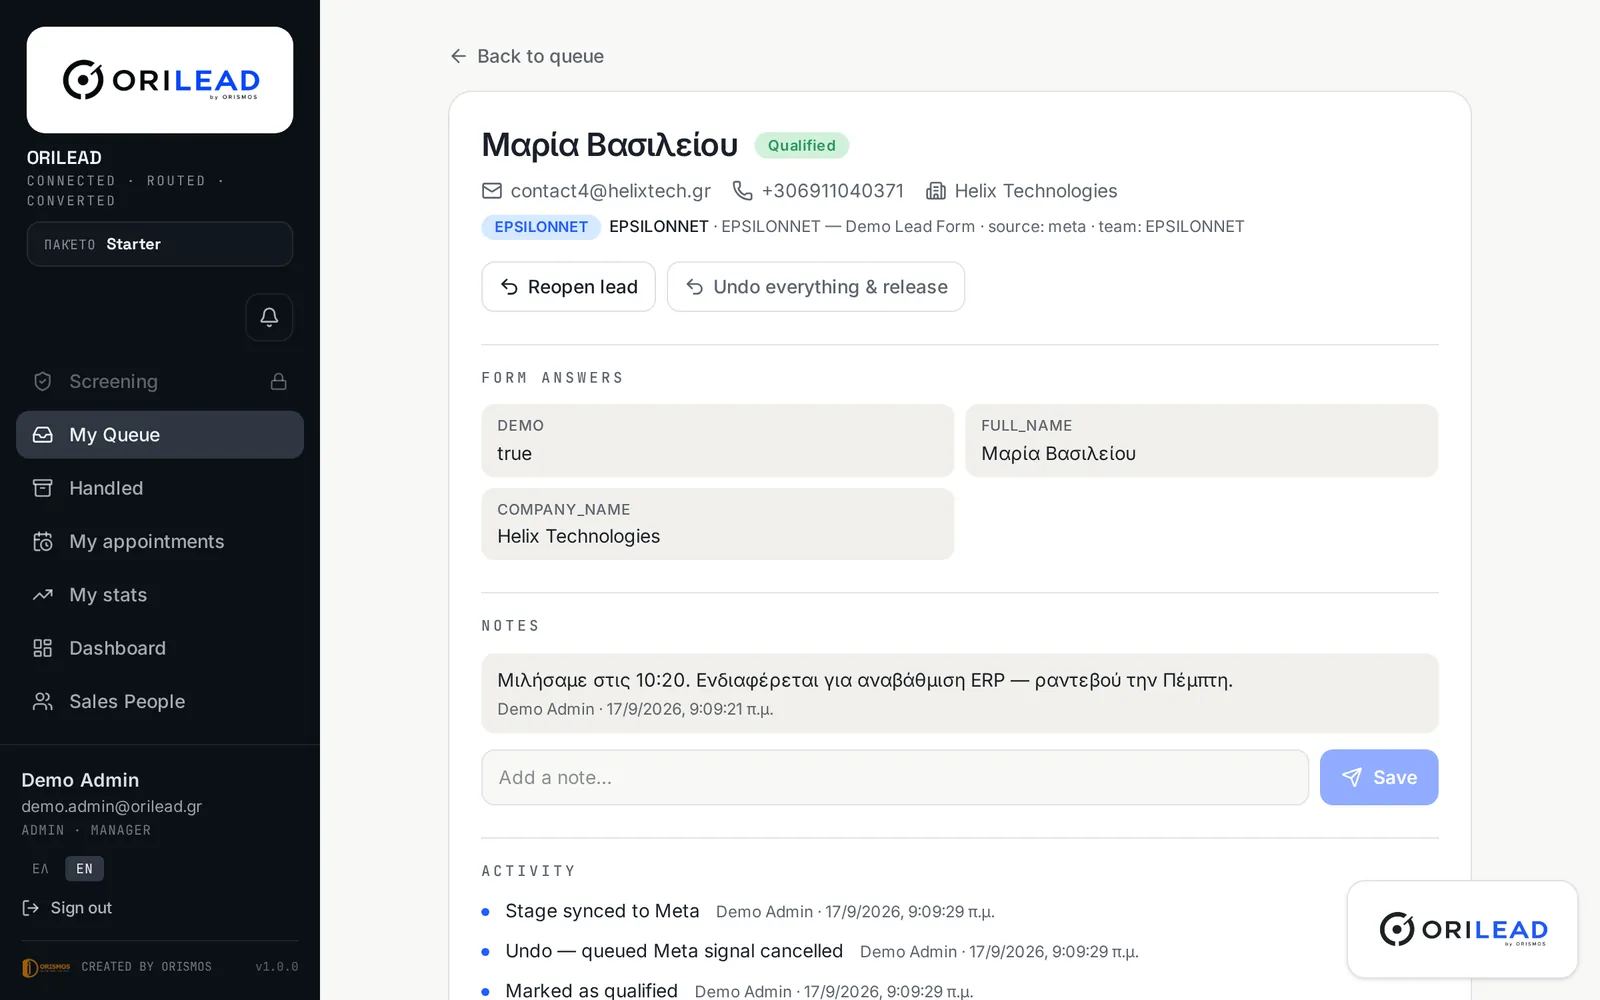This screenshot has width=1600, height=1000.
Task: Click the FULL_NAME answer card
Action: click(1202, 440)
